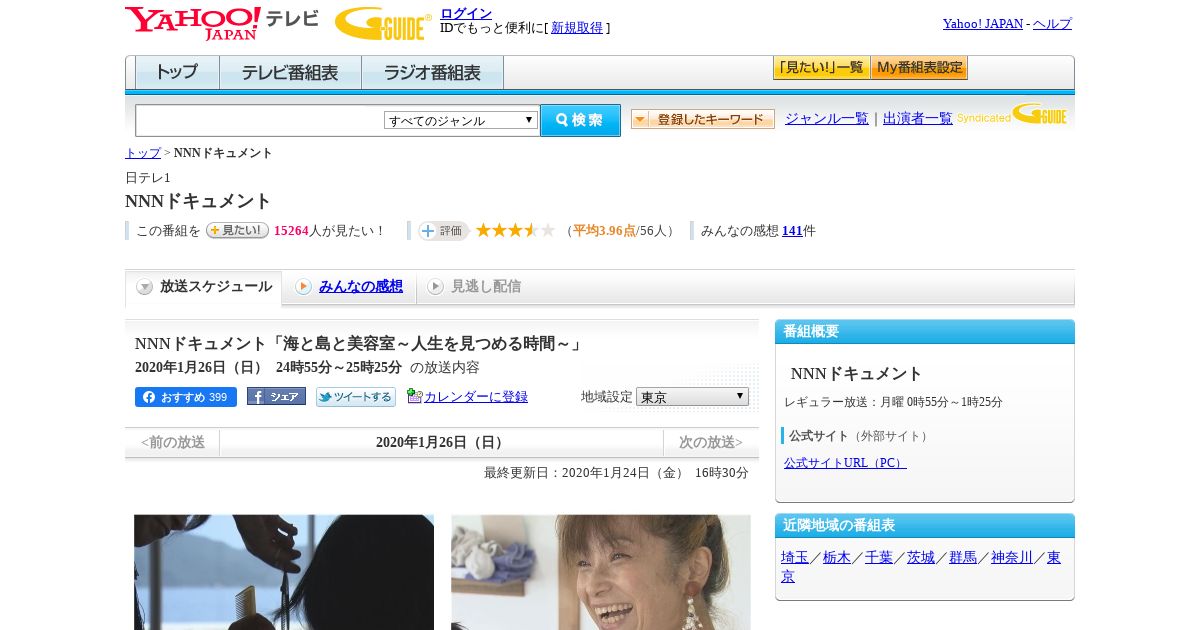Click the hair cutting program photo

pyautogui.click(x=284, y=572)
